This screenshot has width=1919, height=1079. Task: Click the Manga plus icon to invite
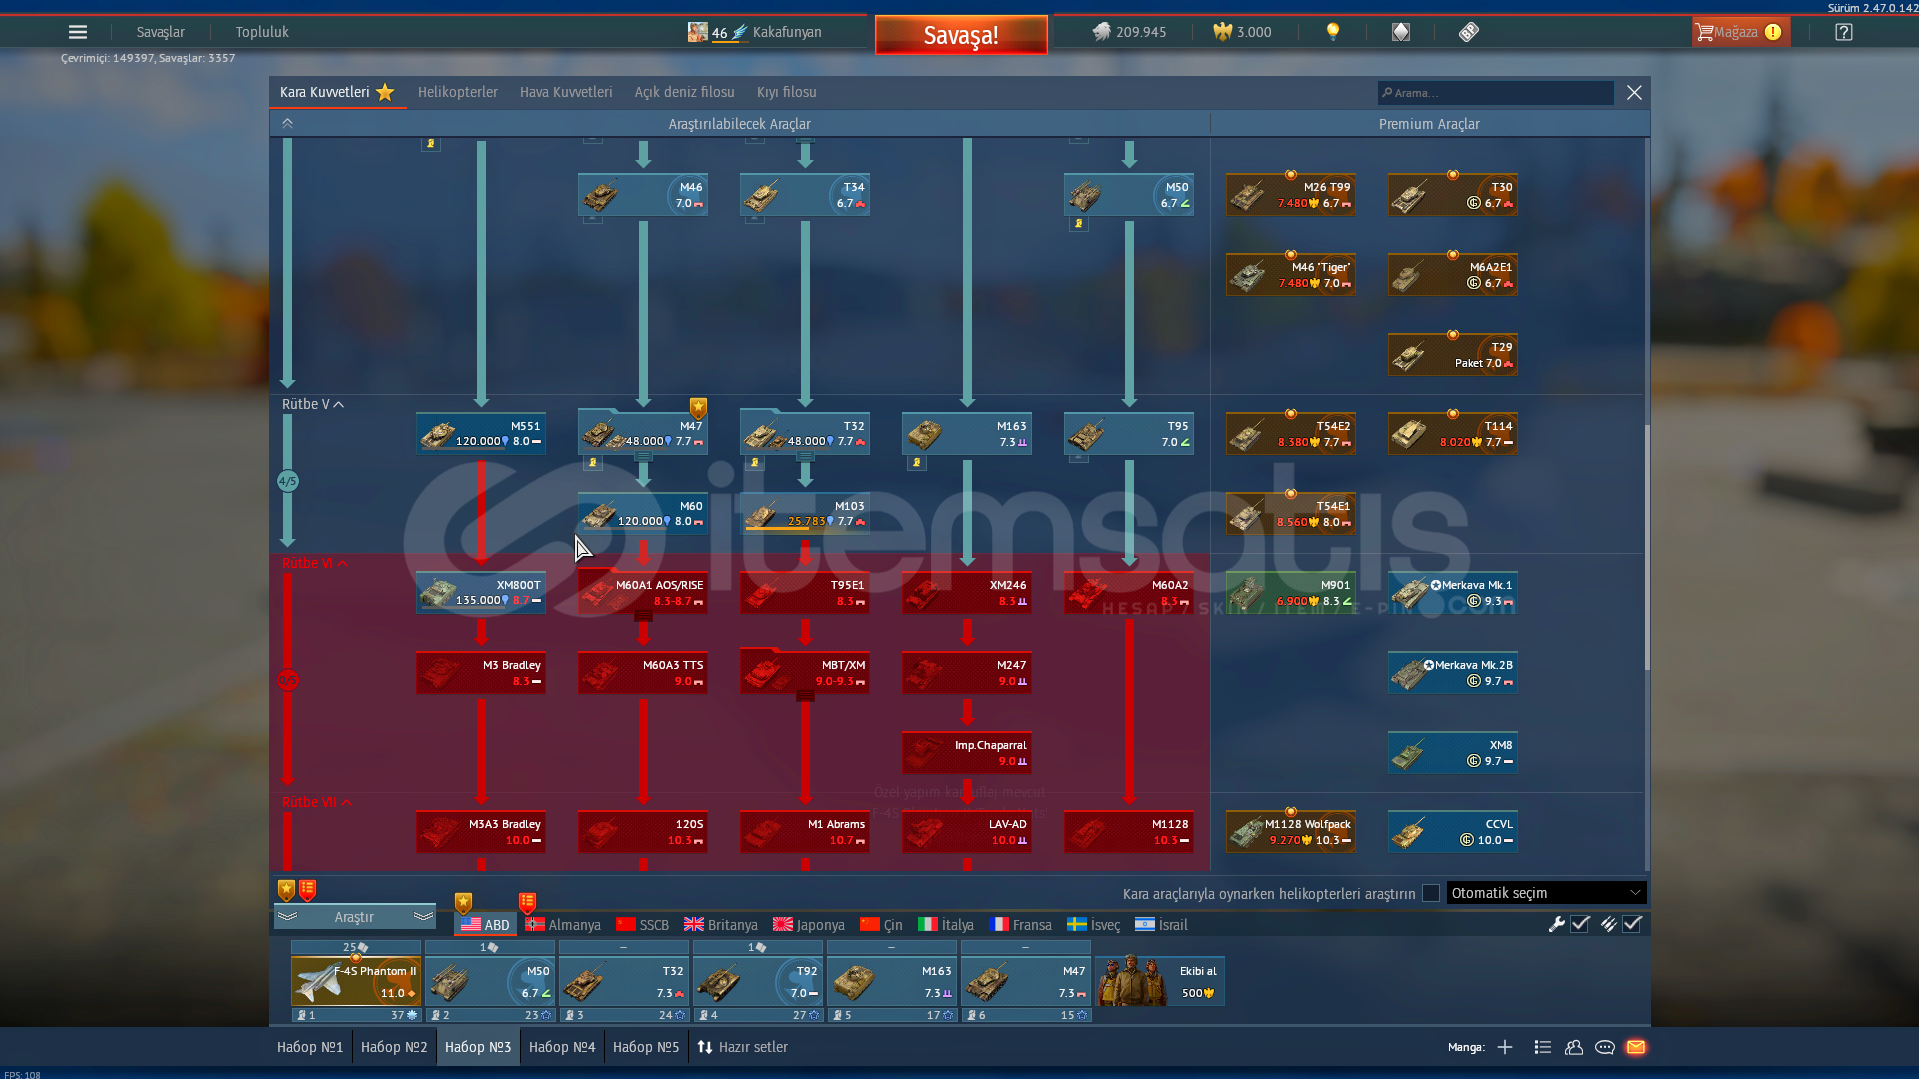[x=1504, y=1047]
